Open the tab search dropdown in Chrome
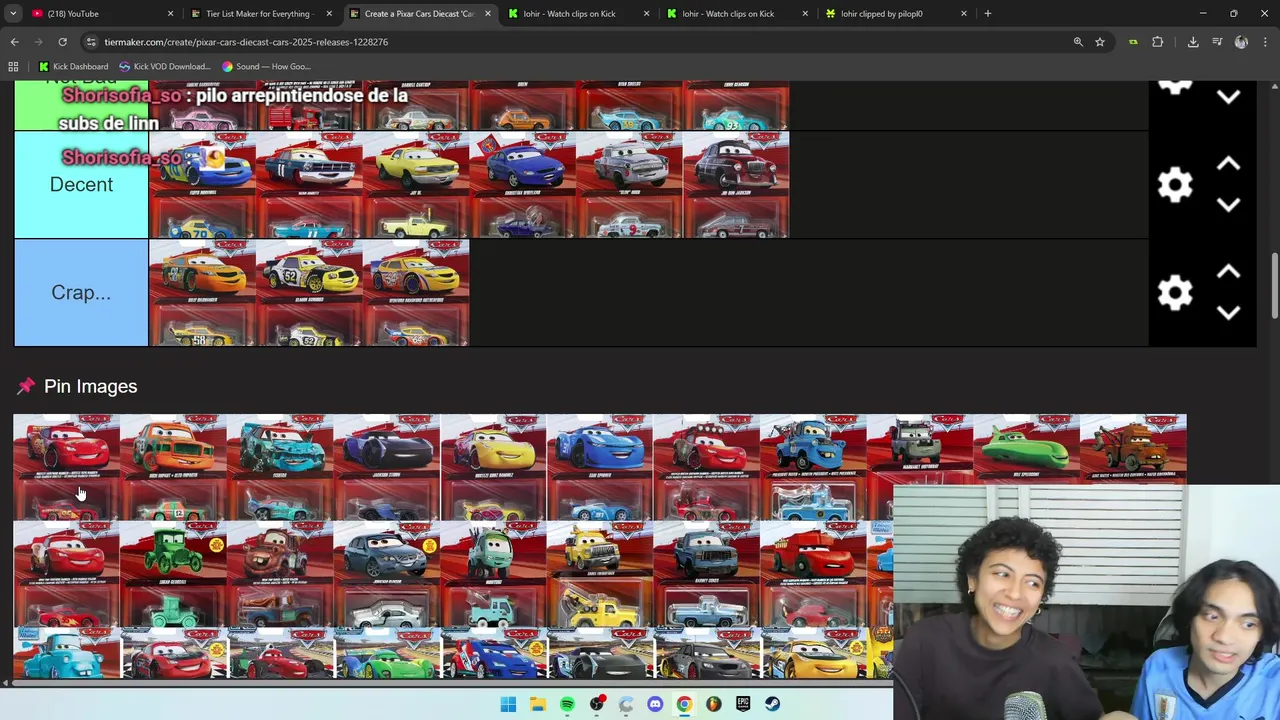This screenshot has height=720, width=1280. (x=13, y=14)
